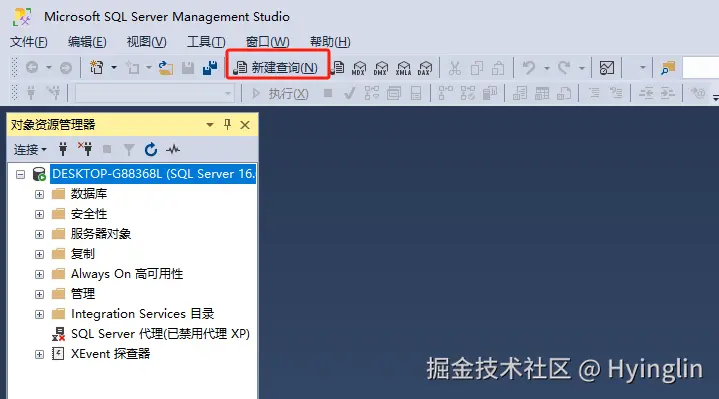Click the Copy icon
The height and width of the screenshot is (399, 719).
coord(477,68)
